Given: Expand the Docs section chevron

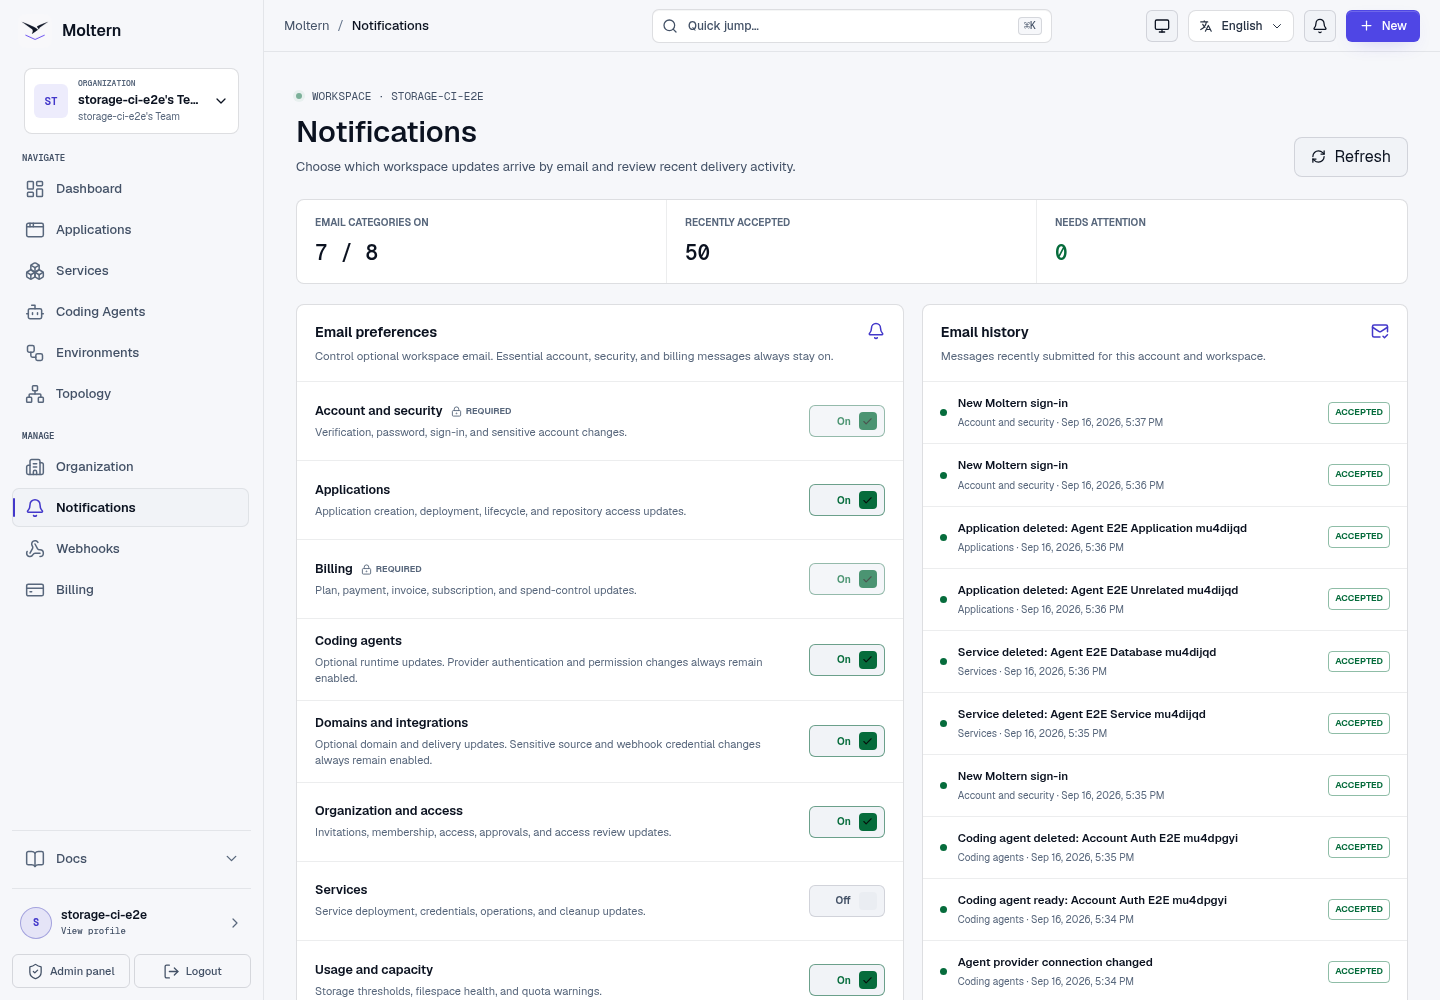Looking at the screenshot, I should point(232,859).
